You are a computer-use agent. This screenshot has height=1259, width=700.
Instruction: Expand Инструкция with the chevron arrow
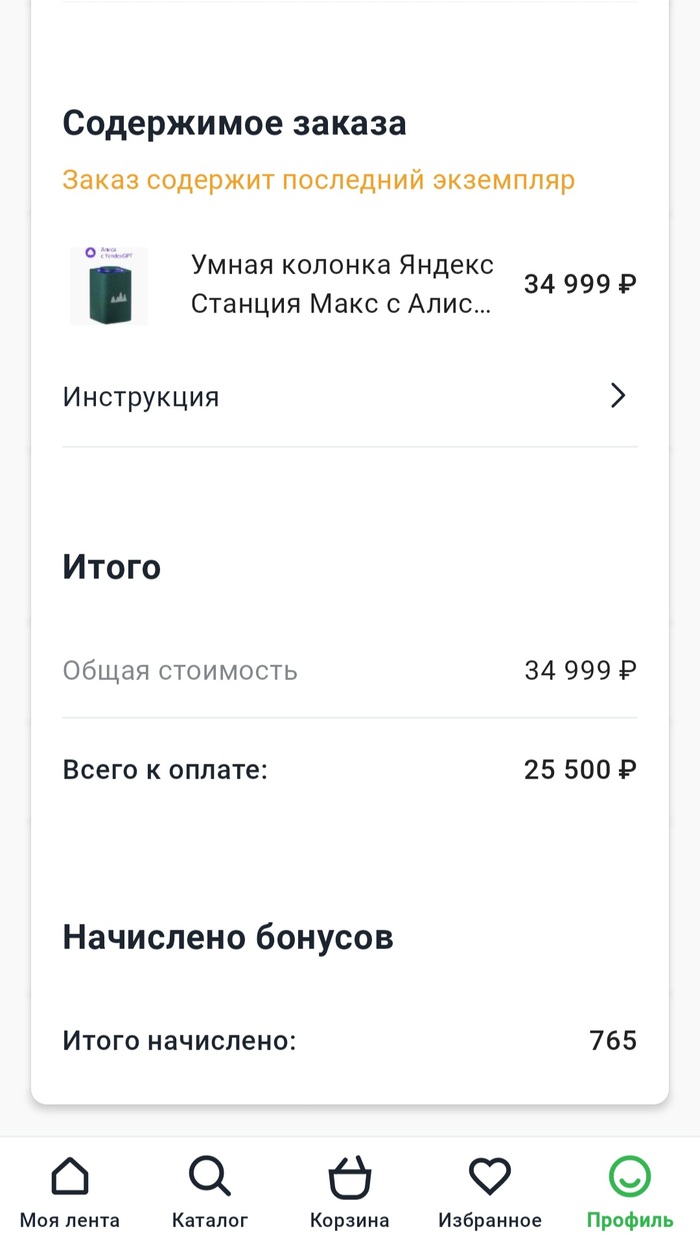tap(618, 396)
